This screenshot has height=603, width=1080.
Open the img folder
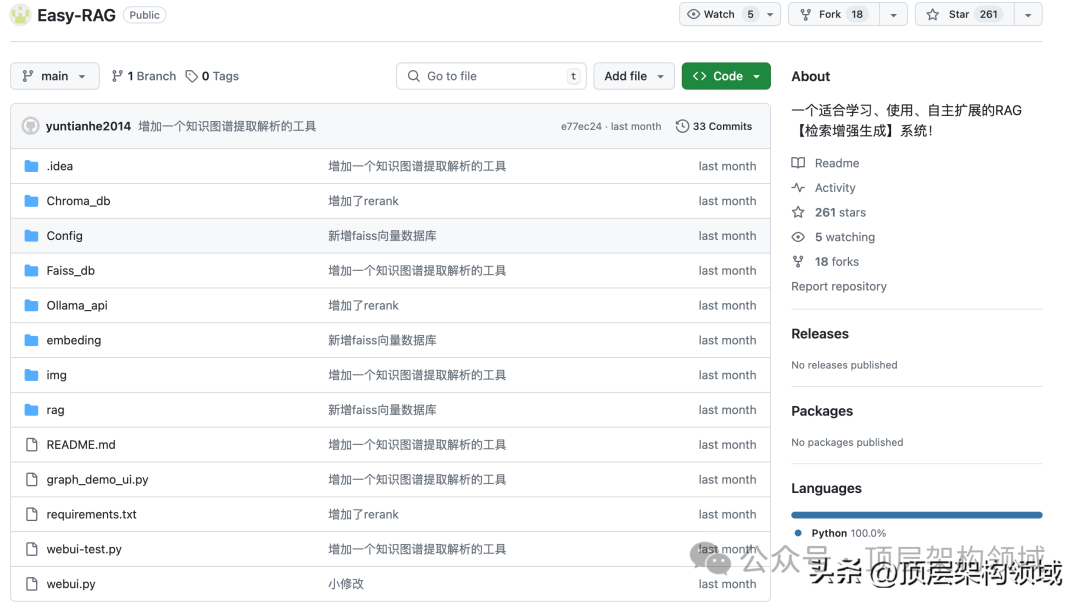(x=57, y=375)
